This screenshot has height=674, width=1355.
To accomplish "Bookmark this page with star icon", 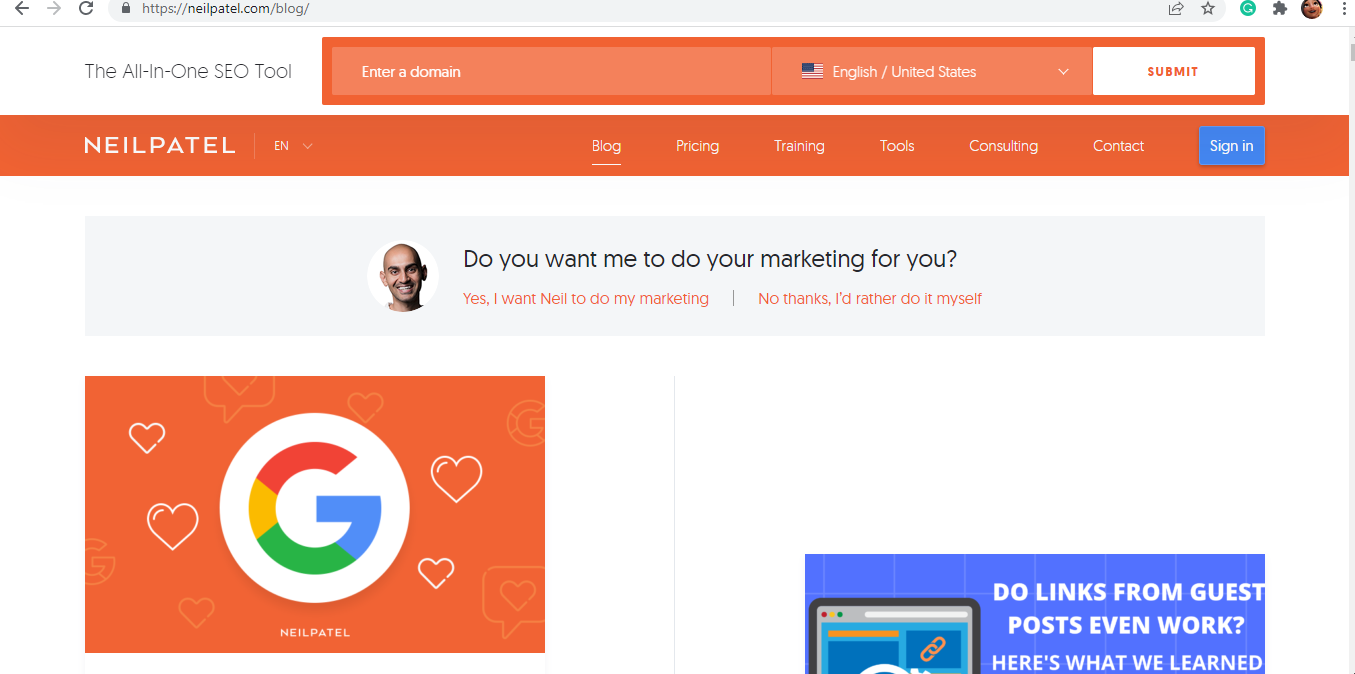I will [1208, 8].
